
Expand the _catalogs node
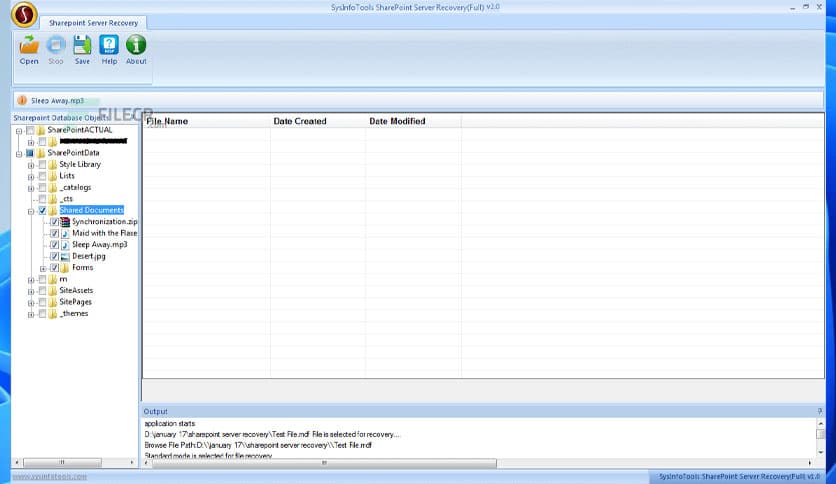31,188
